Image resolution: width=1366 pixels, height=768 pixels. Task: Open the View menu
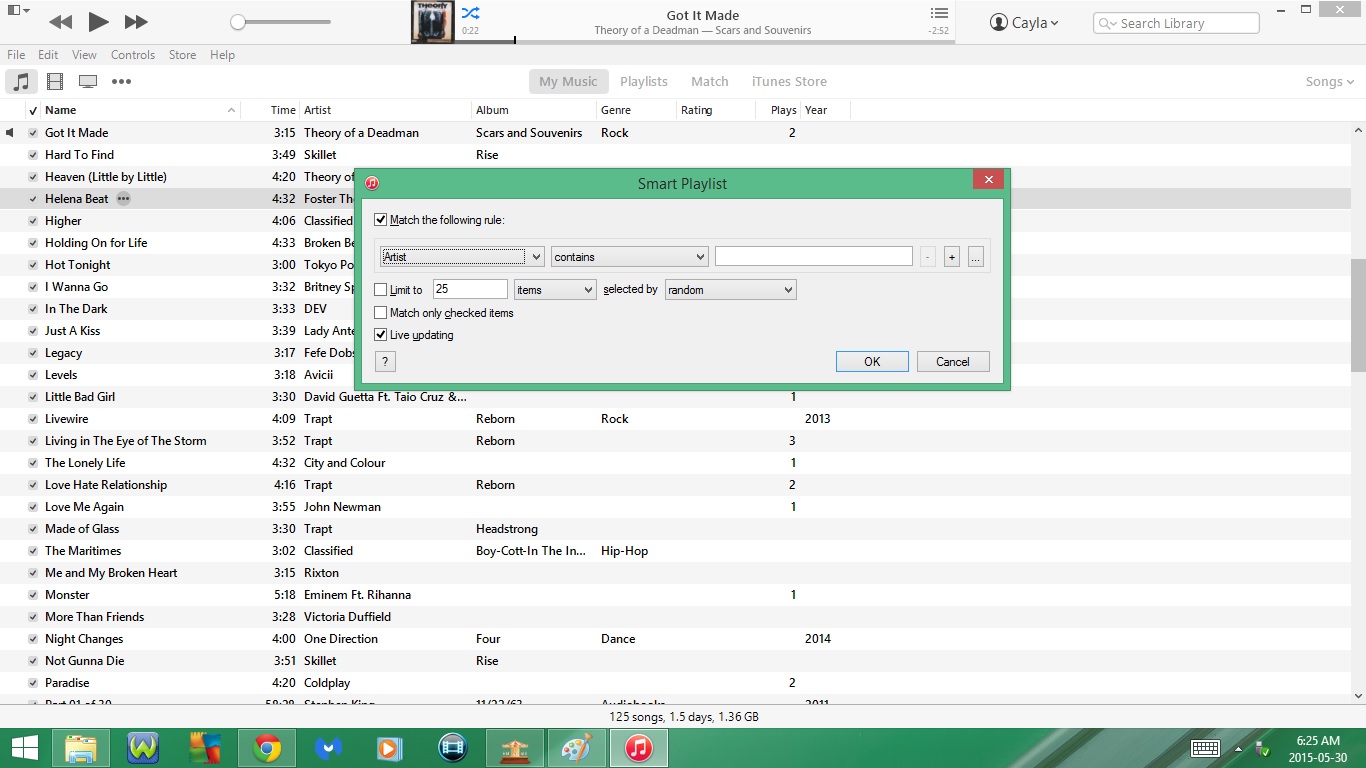[85, 55]
